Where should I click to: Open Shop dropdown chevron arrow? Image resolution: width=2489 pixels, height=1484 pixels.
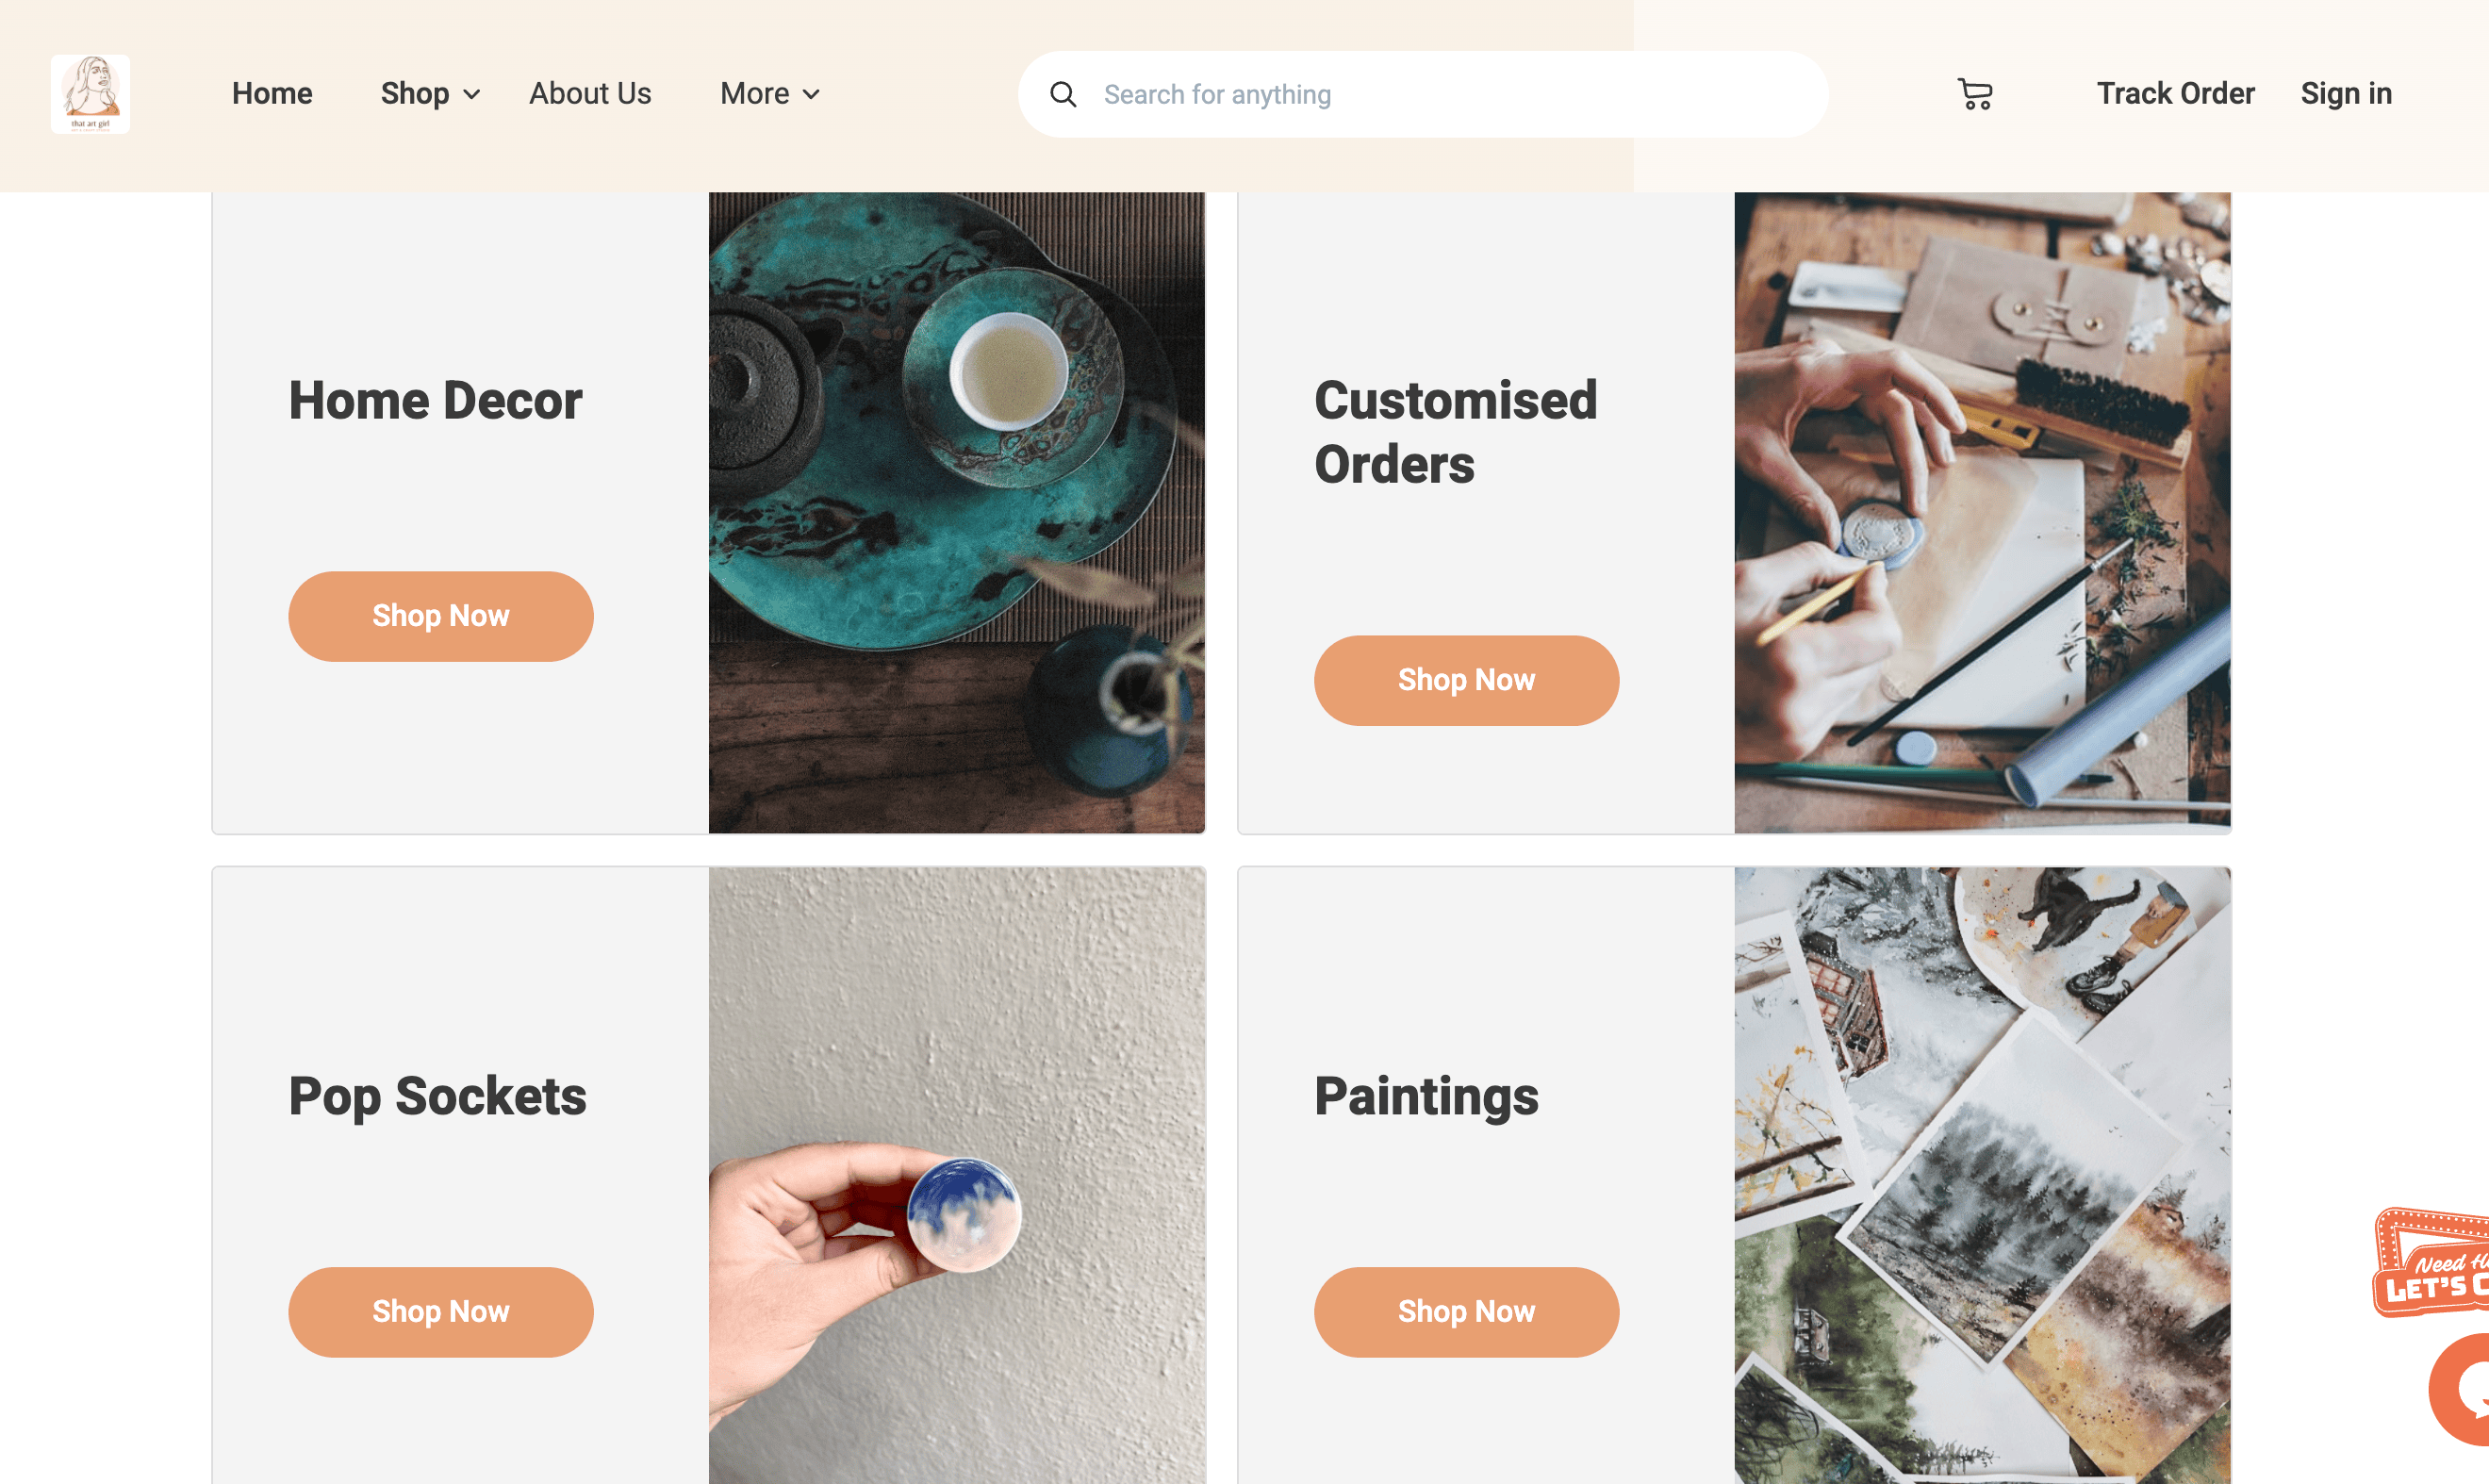pyautogui.click(x=473, y=93)
